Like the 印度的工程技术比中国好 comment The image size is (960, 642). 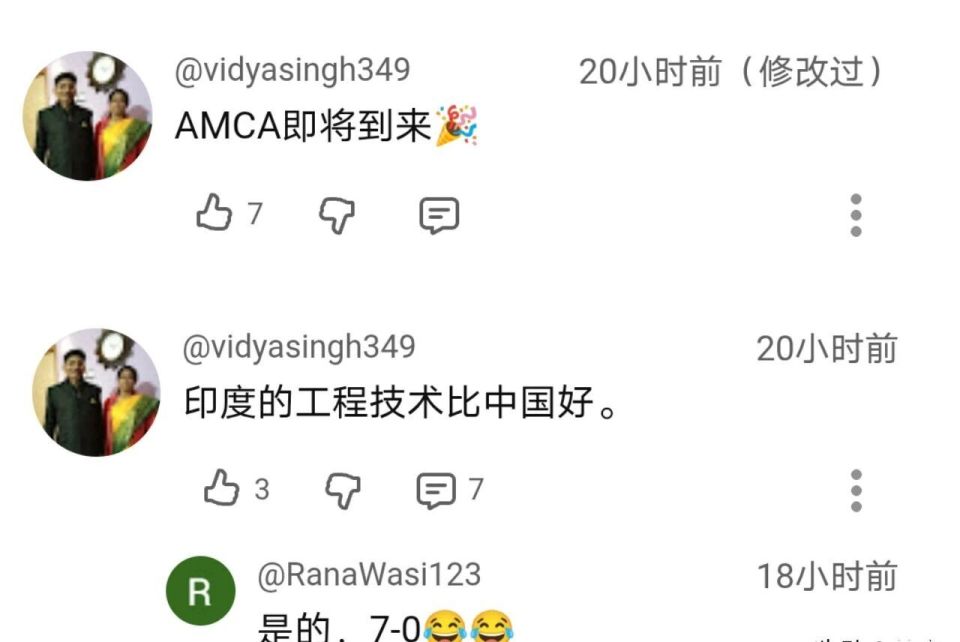coord(221,488)
